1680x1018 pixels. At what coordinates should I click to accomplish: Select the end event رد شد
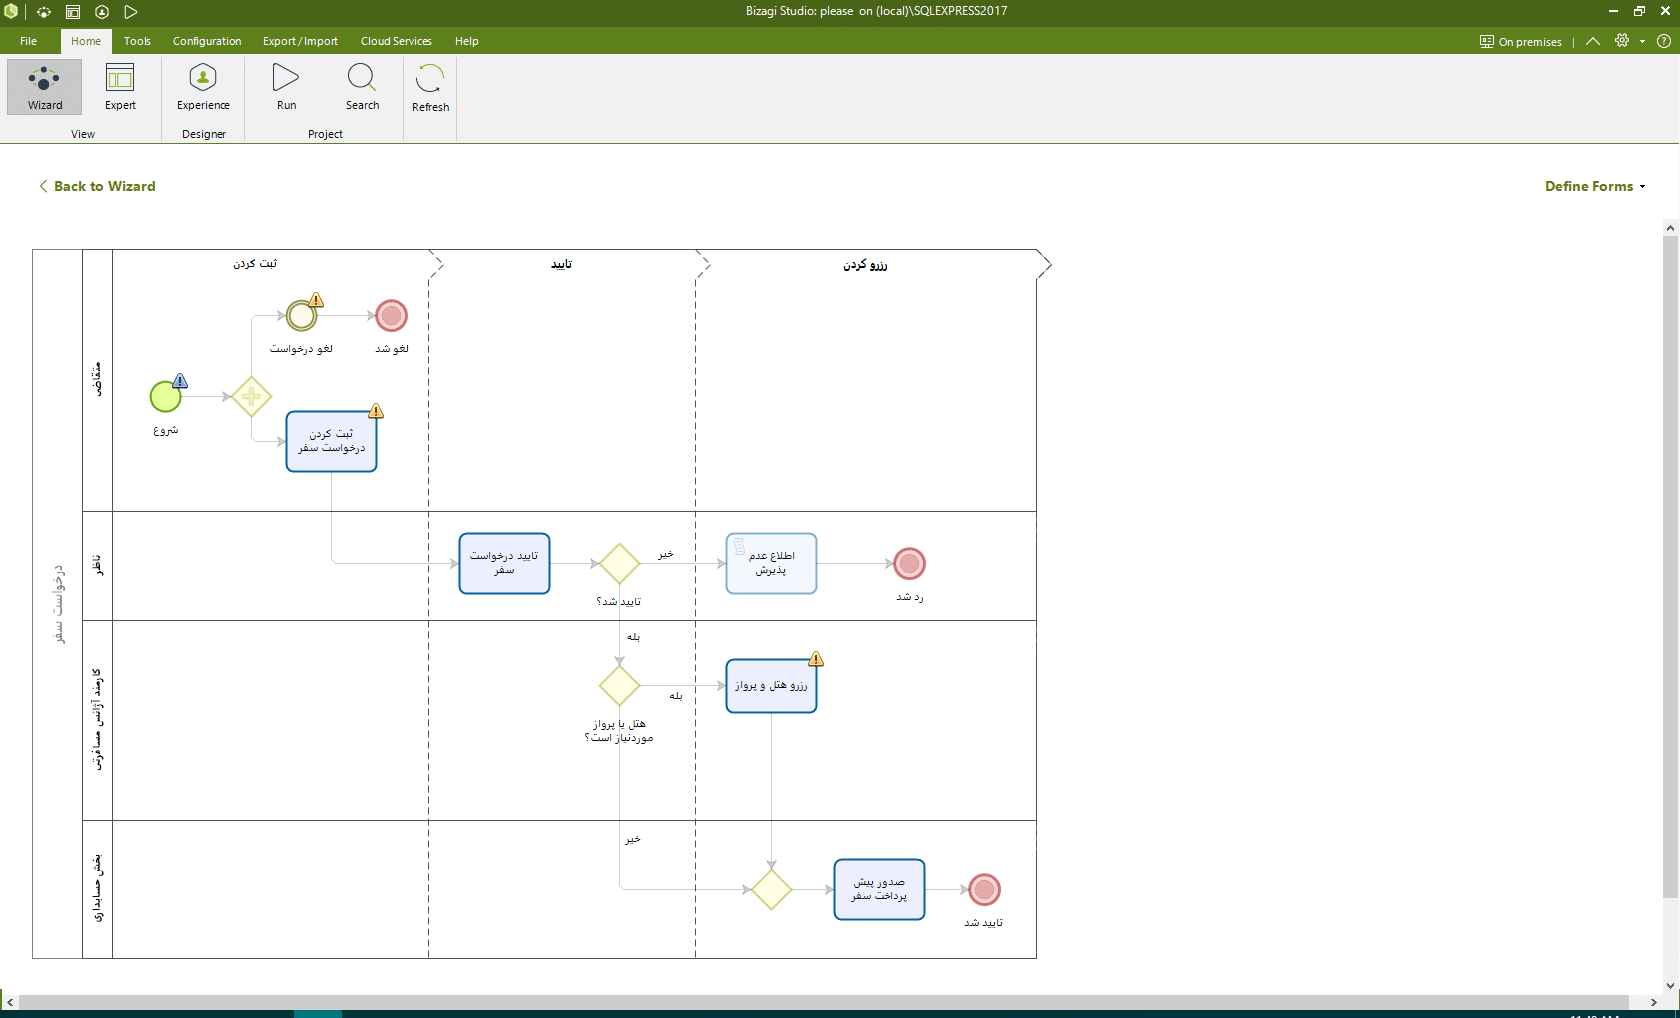(x=909, y=564)
